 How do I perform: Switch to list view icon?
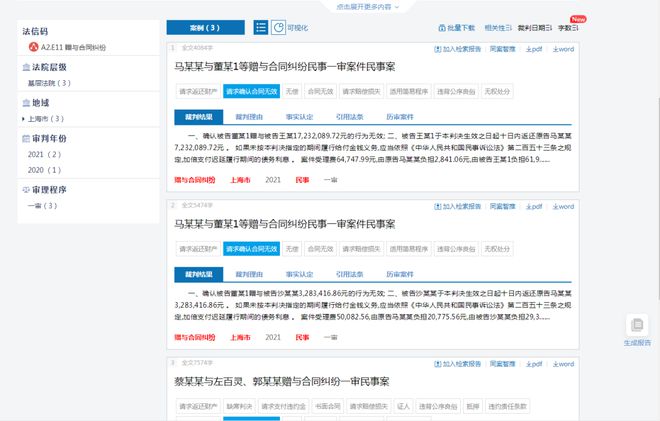(x=261, y=28)
